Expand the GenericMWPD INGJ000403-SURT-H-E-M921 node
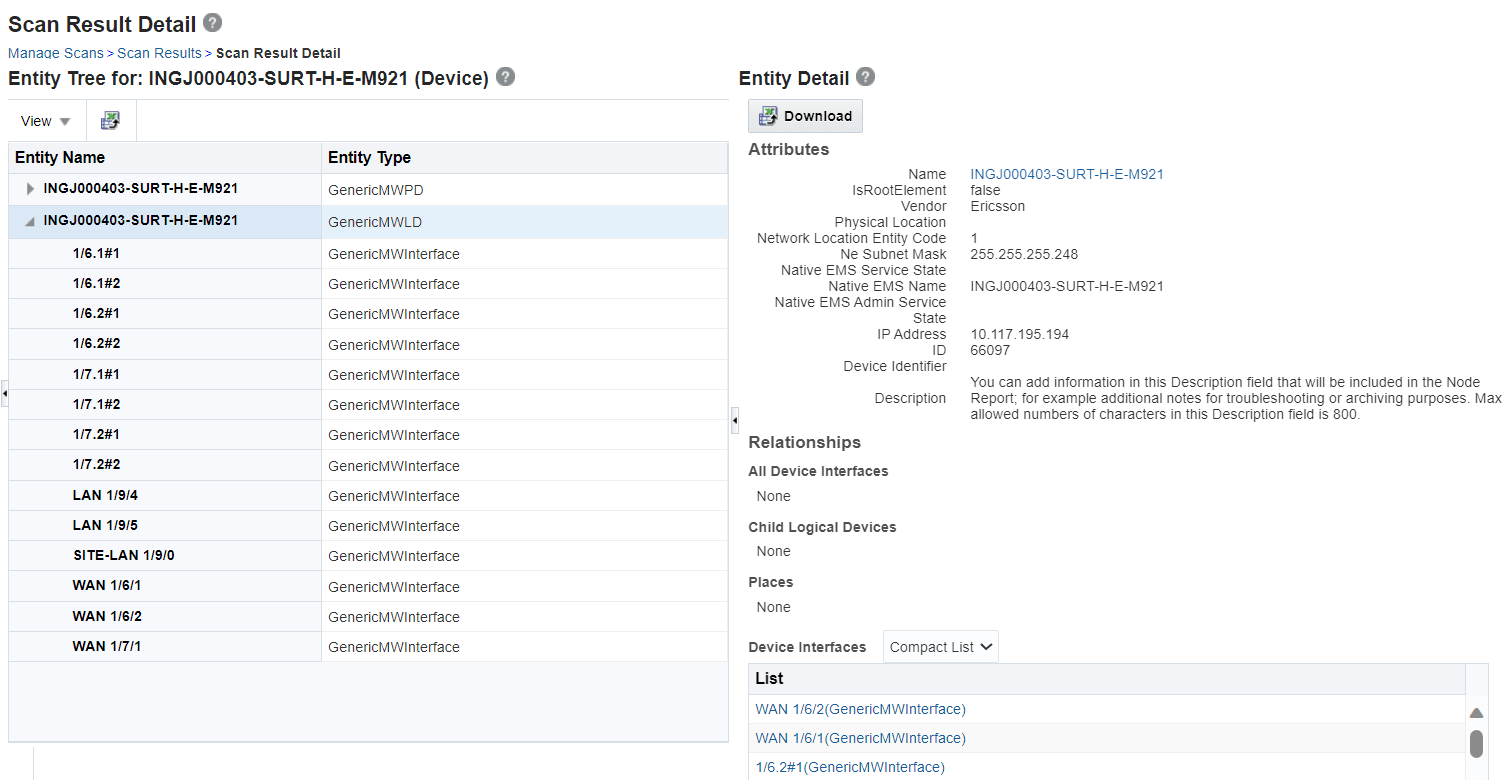Image resolution: width=1507 pixels, height=780 pixels. 30,188
